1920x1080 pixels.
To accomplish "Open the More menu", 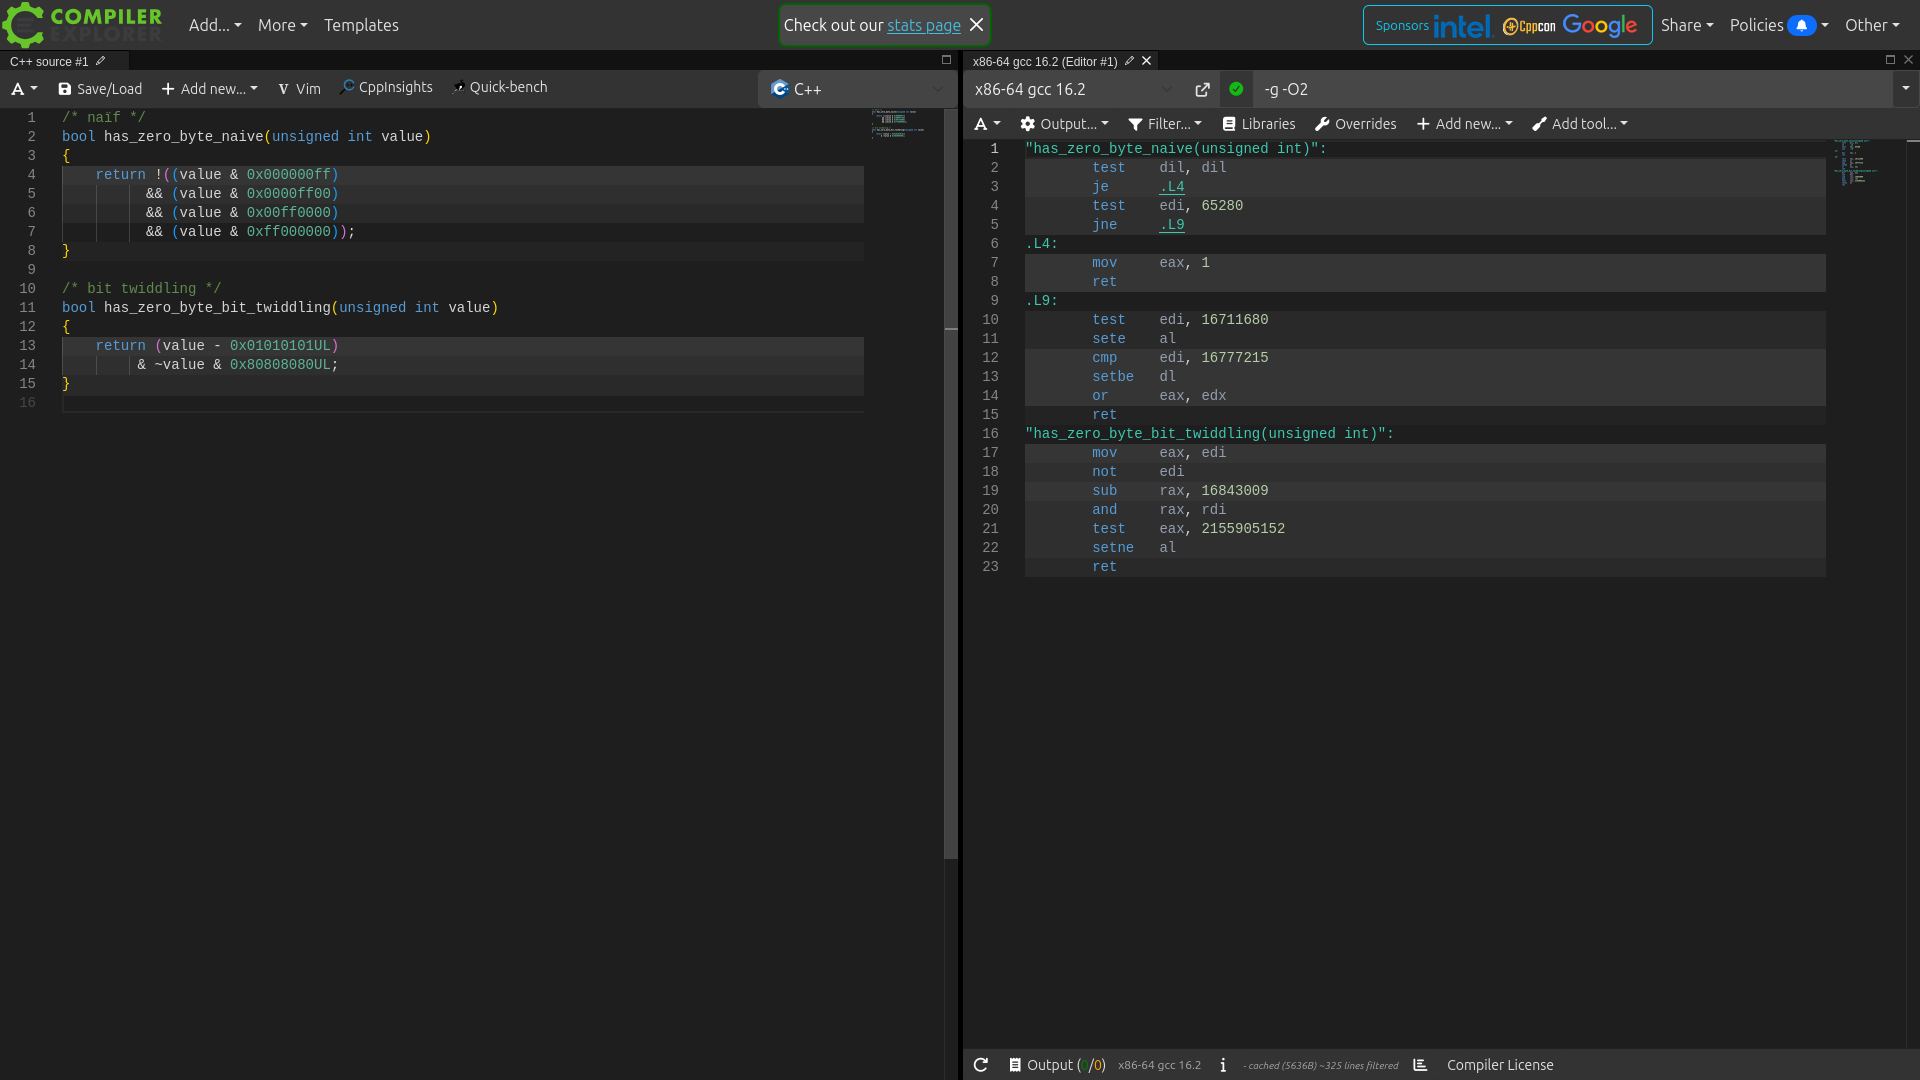I will [282, 25].
